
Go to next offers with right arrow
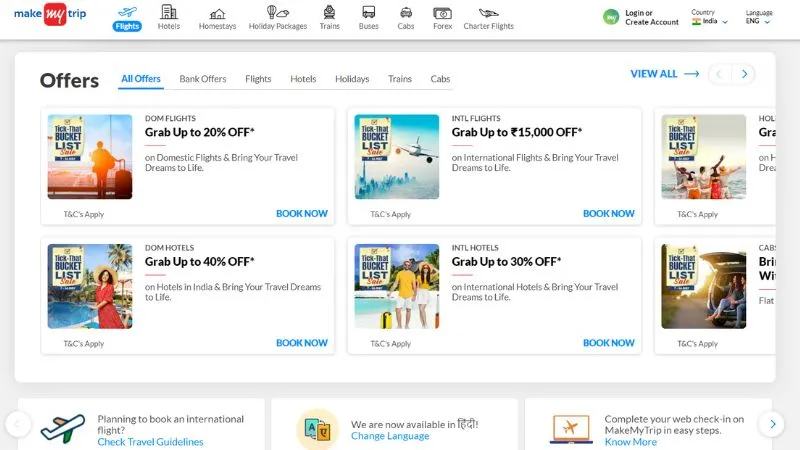point(744,74)
